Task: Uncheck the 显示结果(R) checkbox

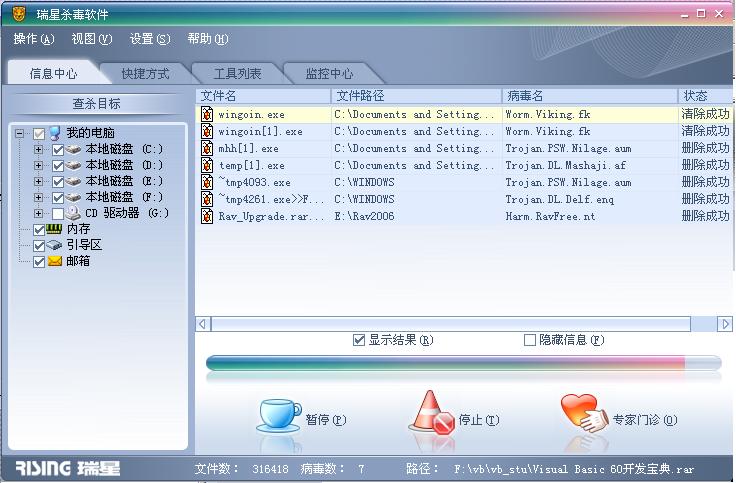Action: [359, 340]
